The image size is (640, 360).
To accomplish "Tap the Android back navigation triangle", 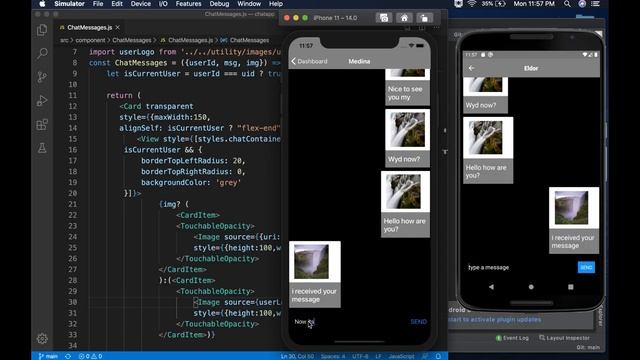I will (x=491, y=287).
